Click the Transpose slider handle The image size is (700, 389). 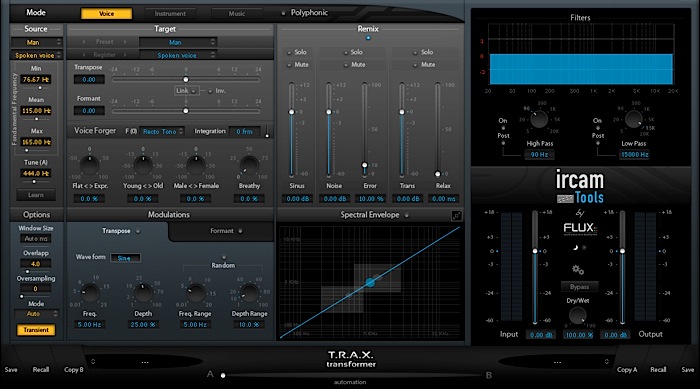tap(186, 79)
